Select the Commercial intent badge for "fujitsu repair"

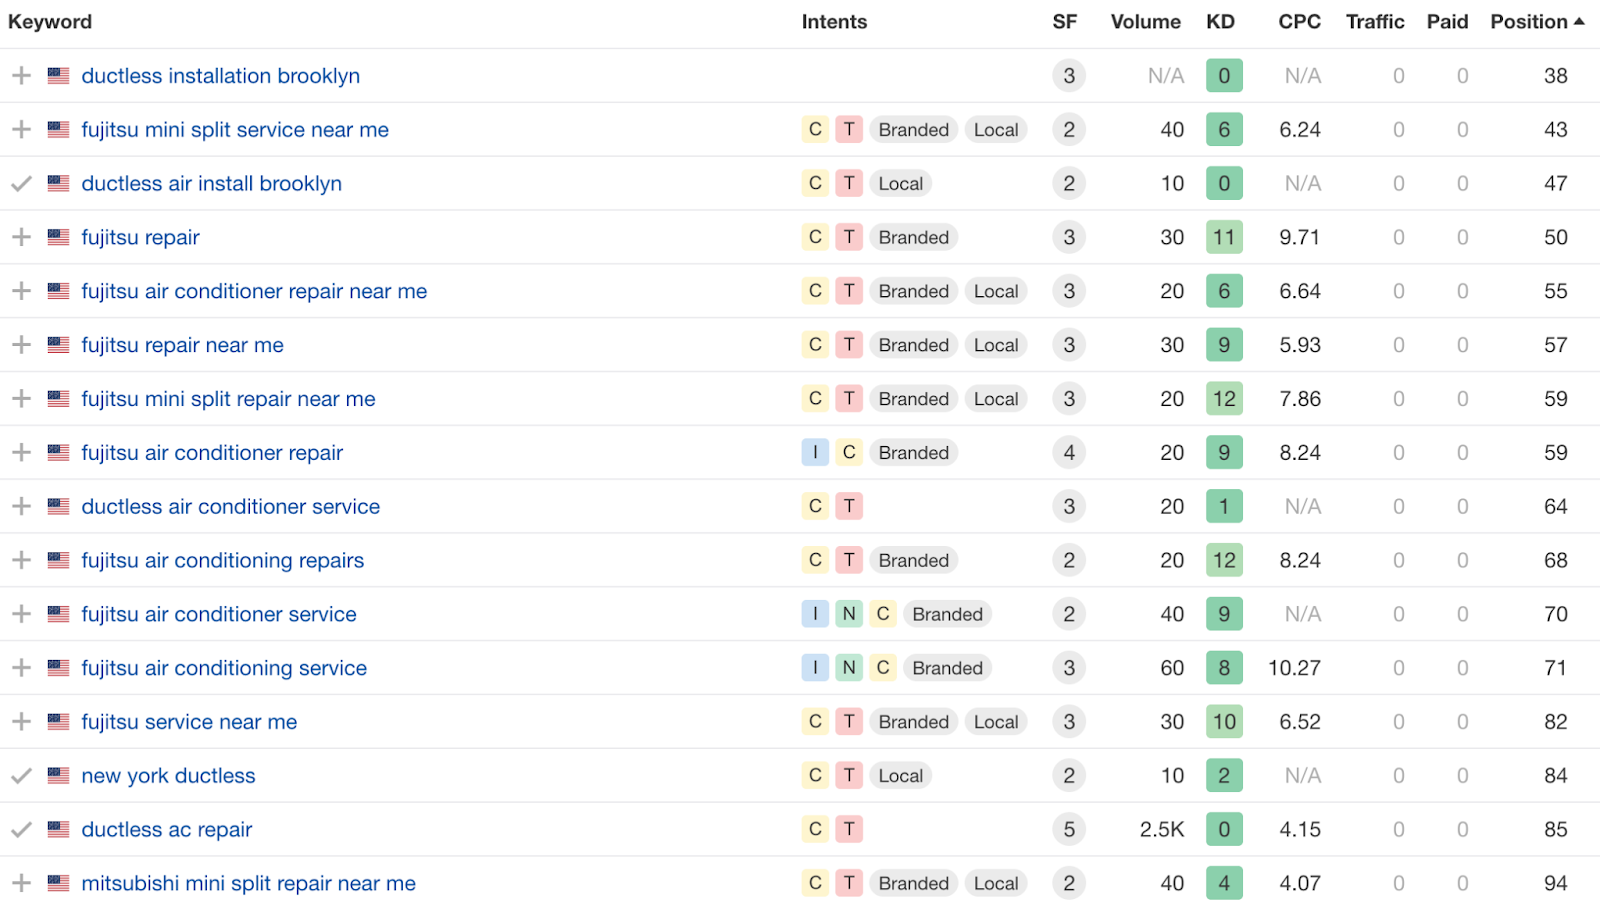[814, 237]
